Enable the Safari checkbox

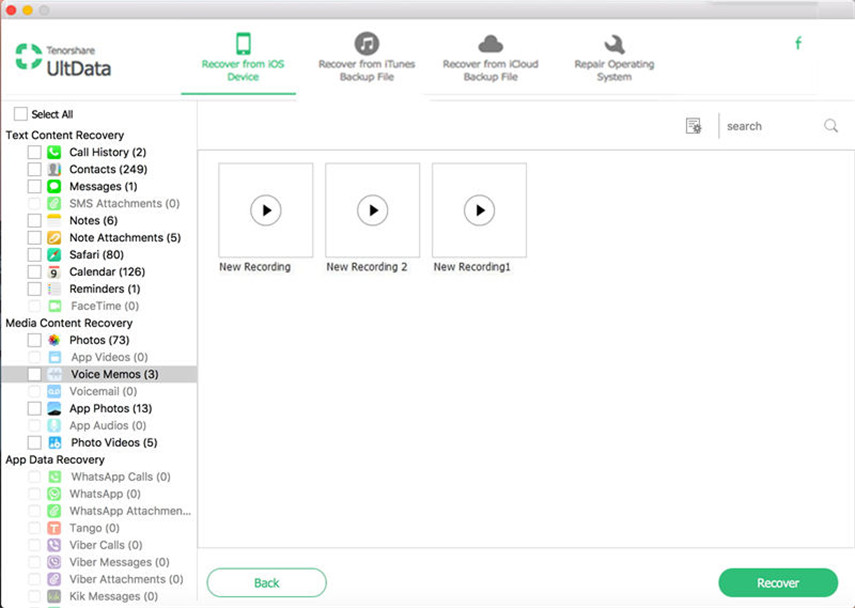[x=34, y=255]
